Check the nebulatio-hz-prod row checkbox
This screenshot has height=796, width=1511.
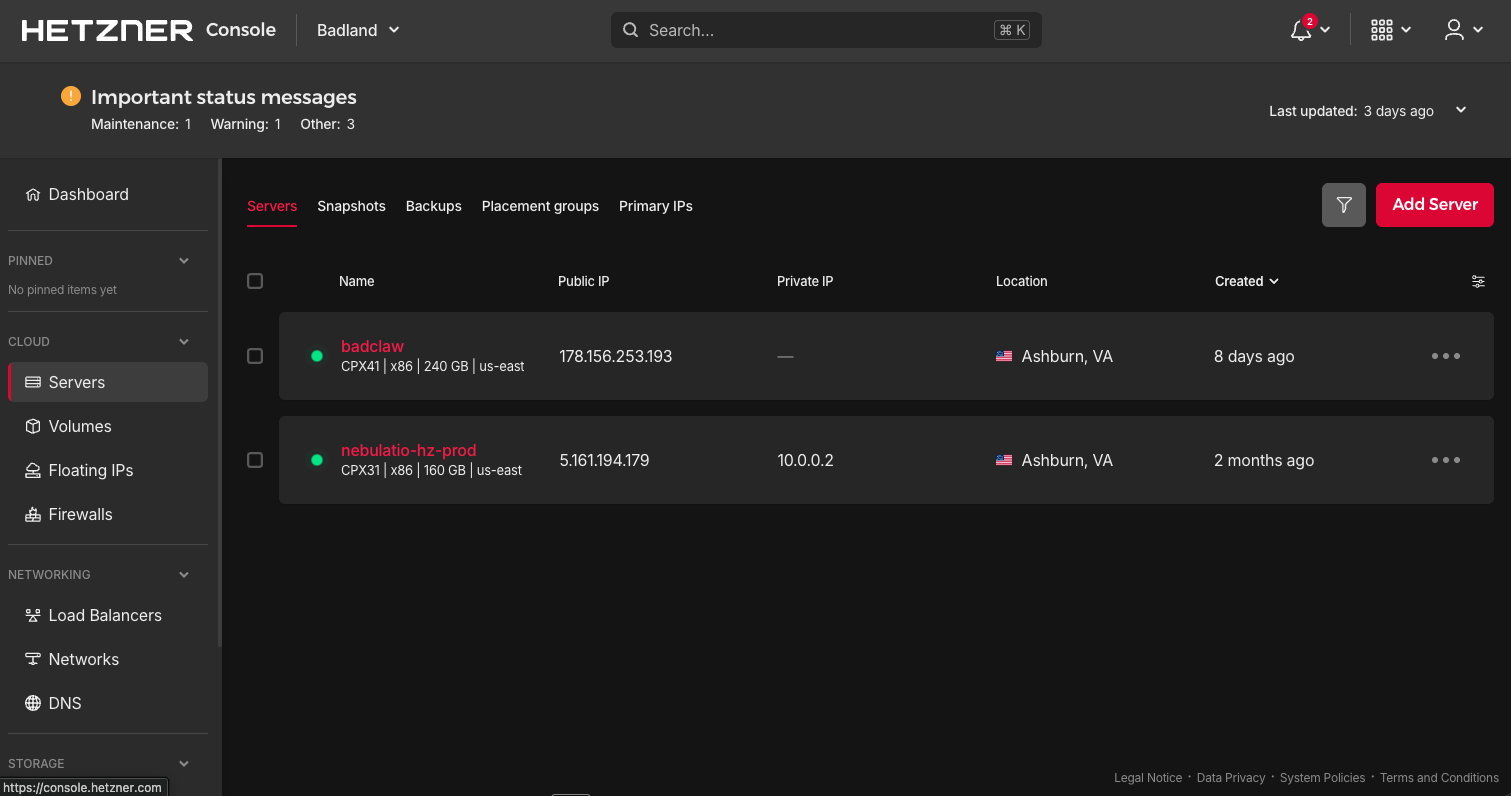click(x=255, y=460)
